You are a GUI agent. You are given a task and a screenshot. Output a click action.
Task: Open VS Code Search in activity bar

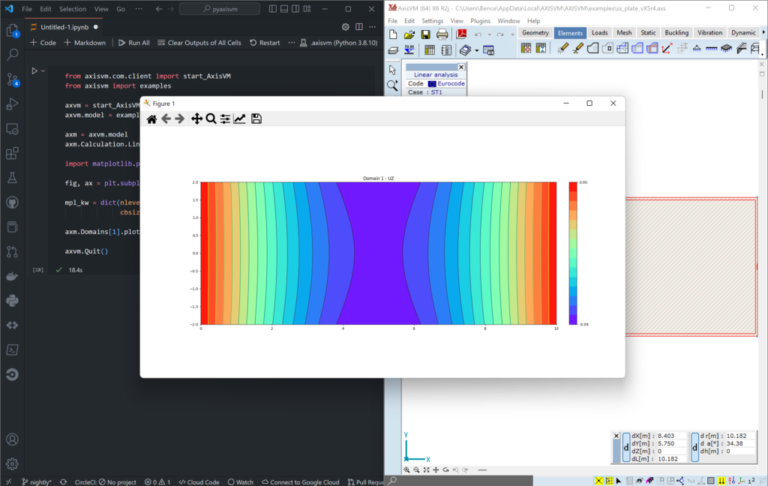tap(12, 54)
